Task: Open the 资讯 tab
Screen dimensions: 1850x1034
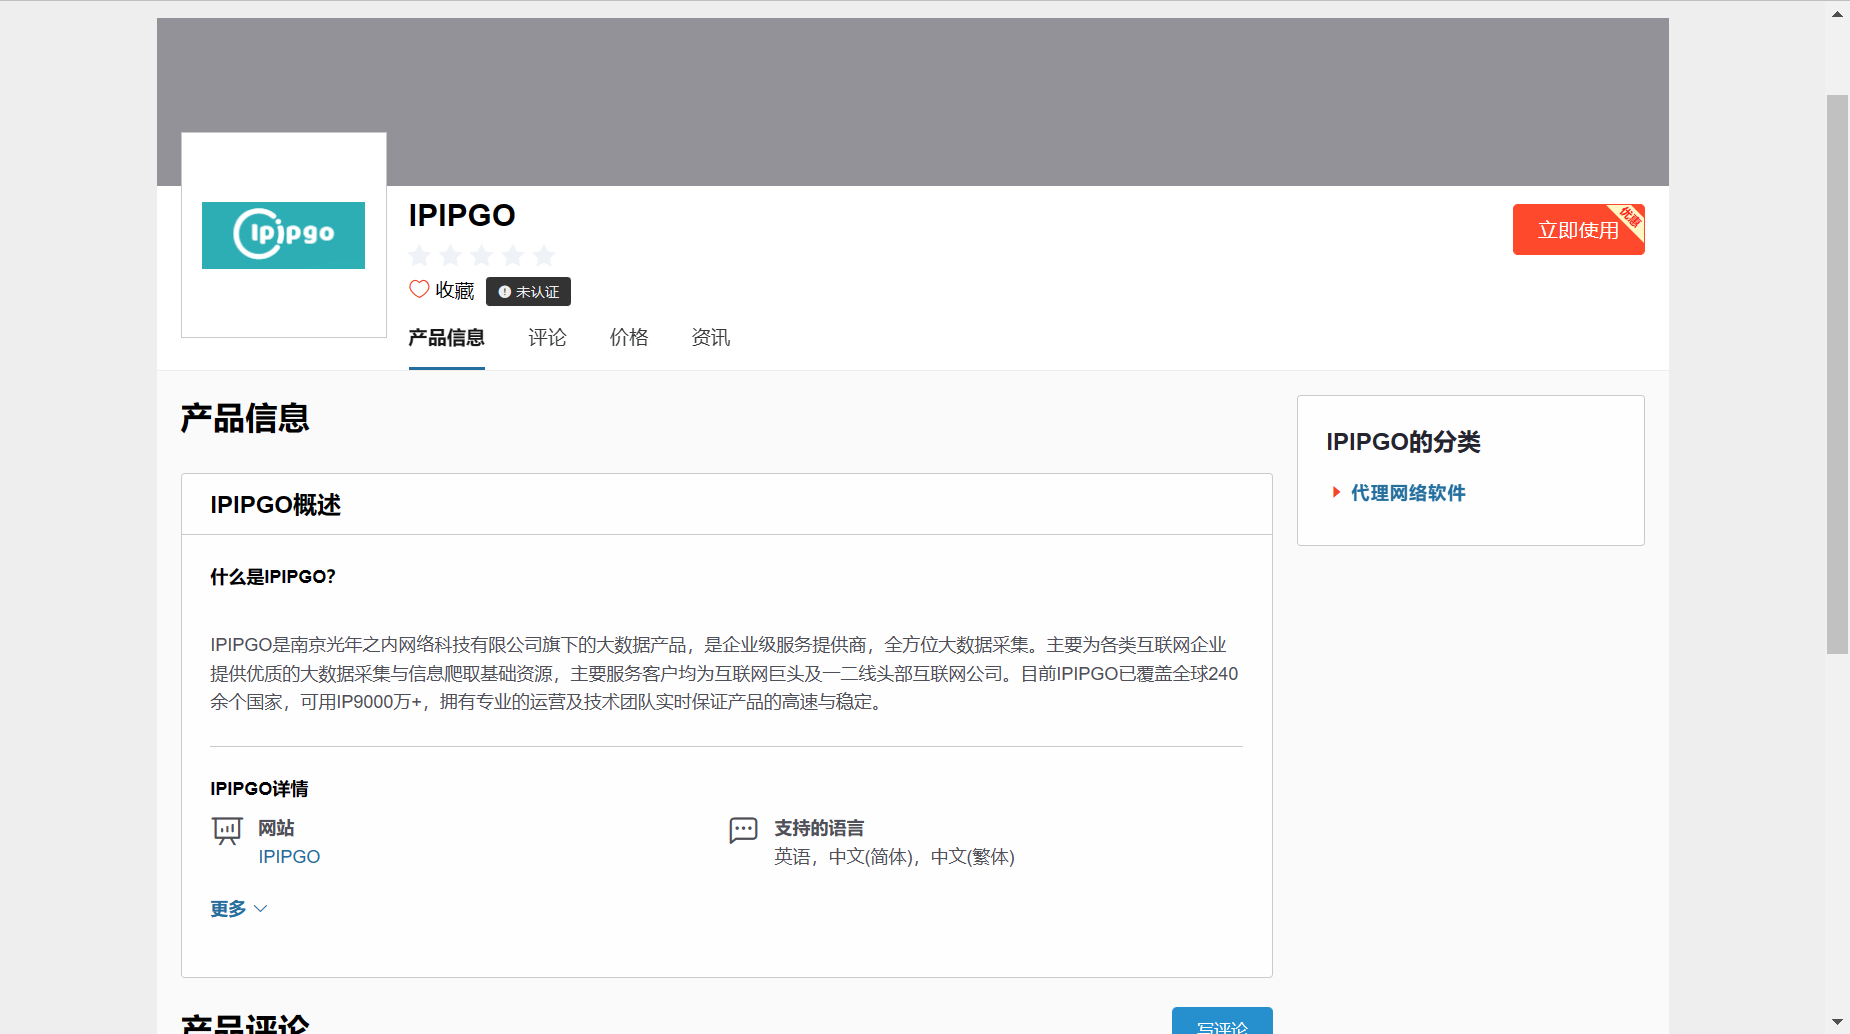Action: click(710, 338)
